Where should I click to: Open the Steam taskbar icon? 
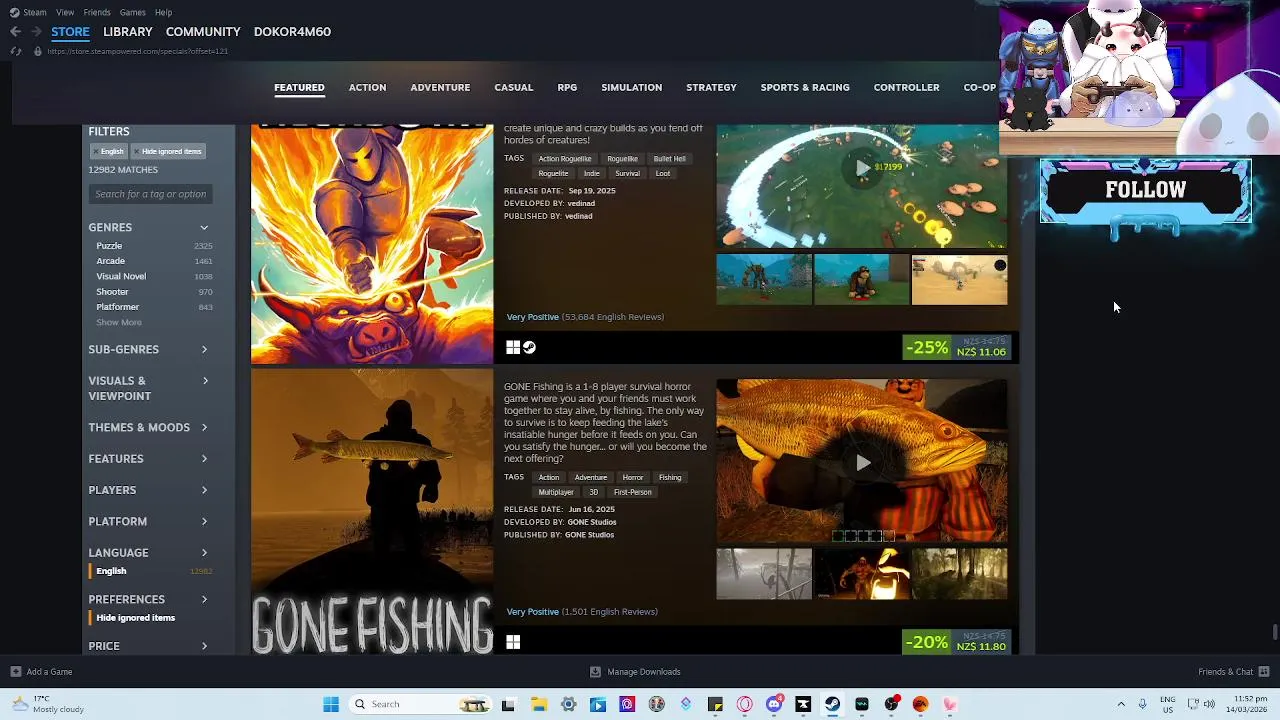[x=832, y=704]
